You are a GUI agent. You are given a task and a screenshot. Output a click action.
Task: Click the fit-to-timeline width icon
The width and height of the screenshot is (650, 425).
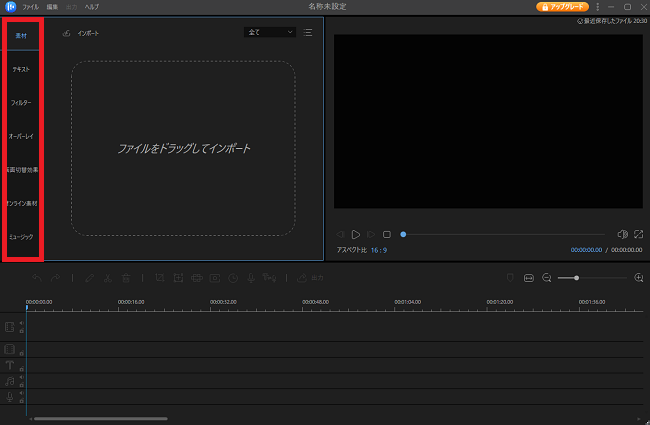coord(529,278)
